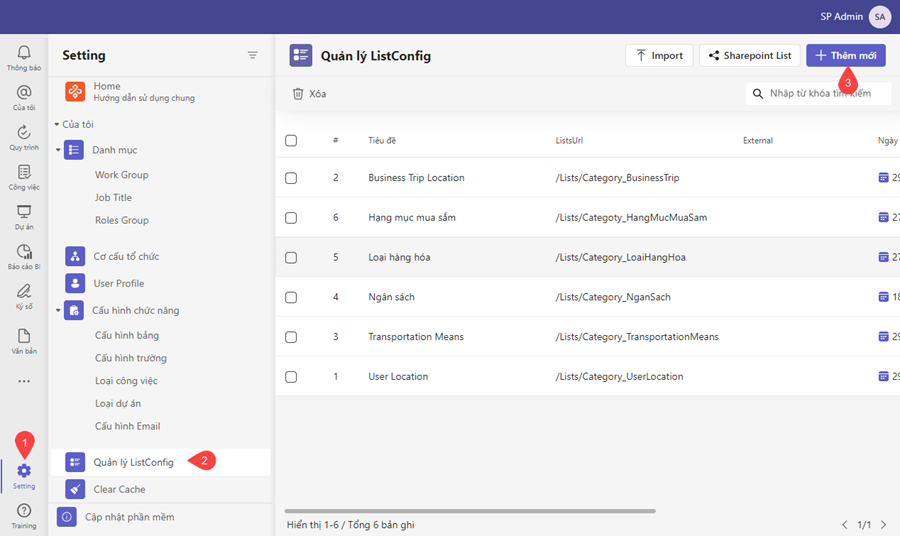Collapse the Danh mục expander arrow
The image size is (900, 536).
pyautogui.click(x=58, y=150)
